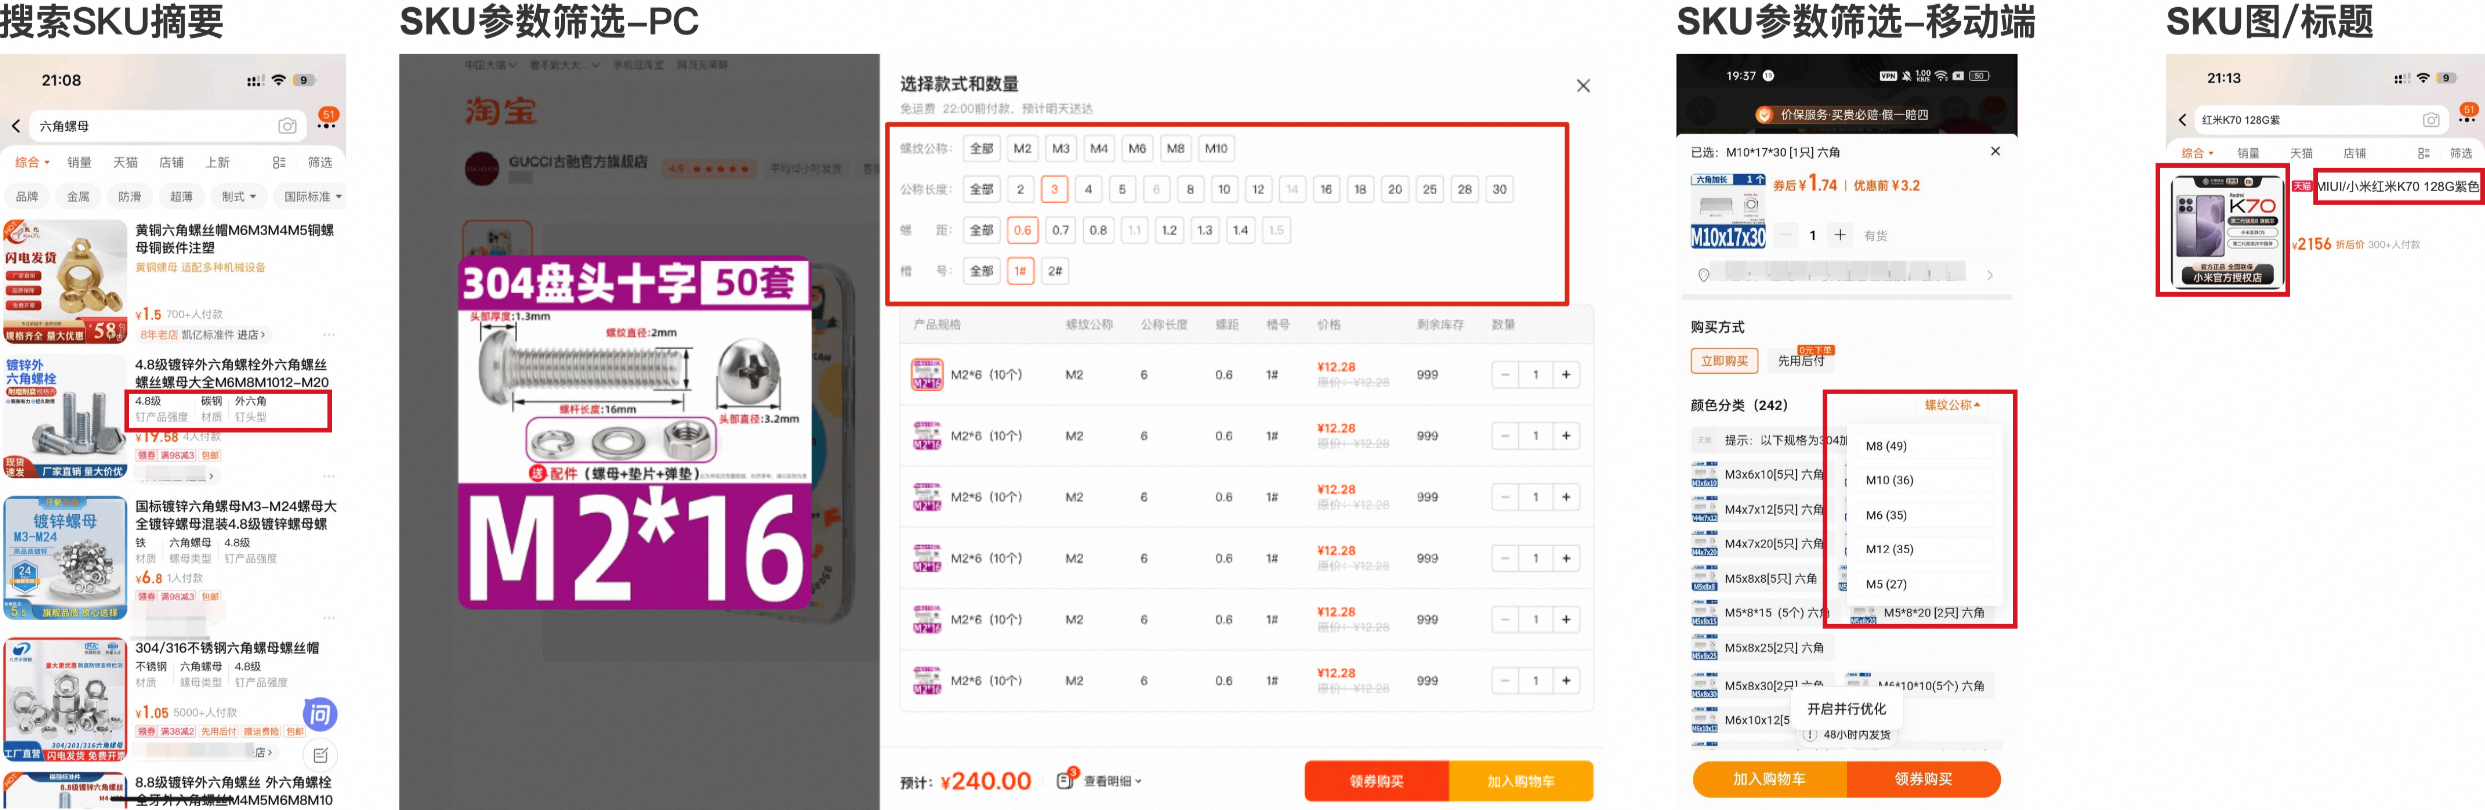The height and width of the screenshot is (810, 2485).
Task: Increase quantity in last M2*6 row
Action: [x=1566, y=681]
